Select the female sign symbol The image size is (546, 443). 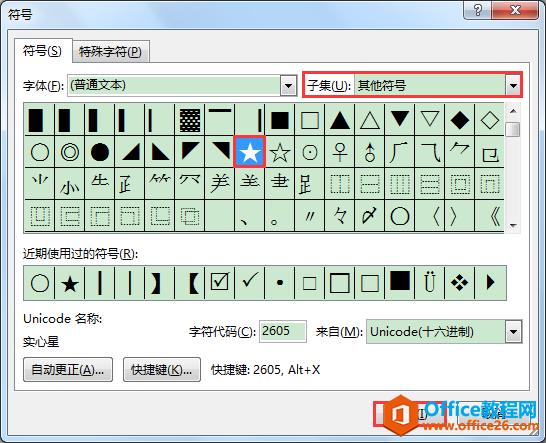pyautogui.click(x=340, y=152)
